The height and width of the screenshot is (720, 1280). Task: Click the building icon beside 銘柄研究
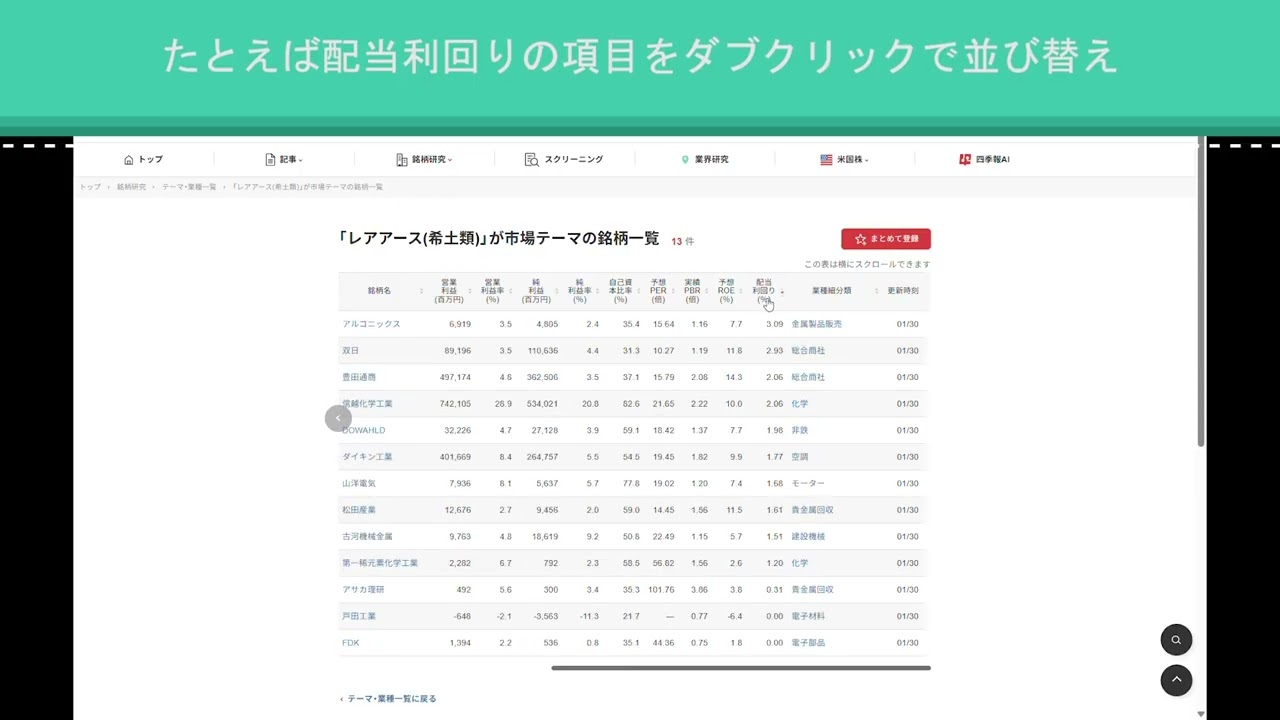(x=402, y=160)
